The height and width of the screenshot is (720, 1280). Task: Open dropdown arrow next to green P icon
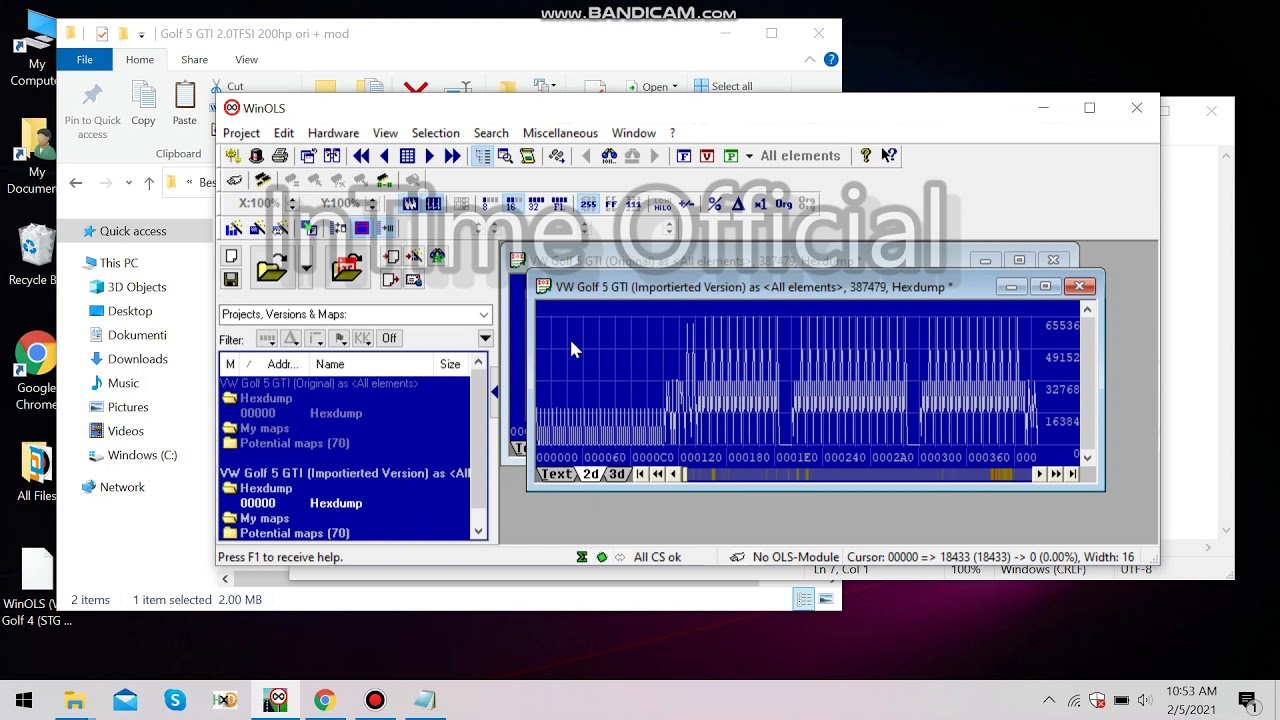(749, 156)
